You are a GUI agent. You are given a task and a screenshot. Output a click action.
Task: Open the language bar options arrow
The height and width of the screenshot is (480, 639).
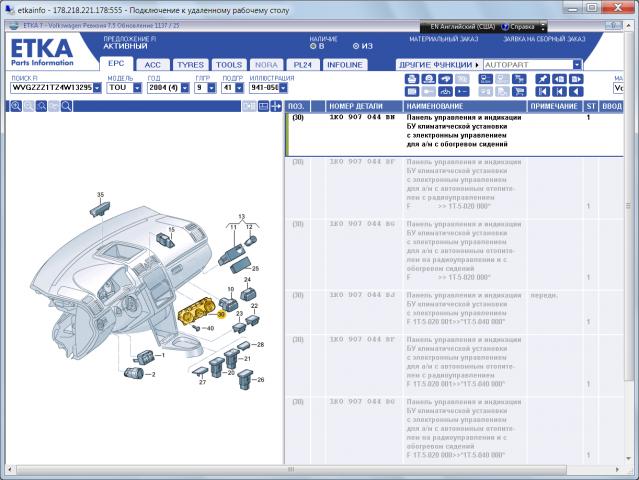pos(543,27)
